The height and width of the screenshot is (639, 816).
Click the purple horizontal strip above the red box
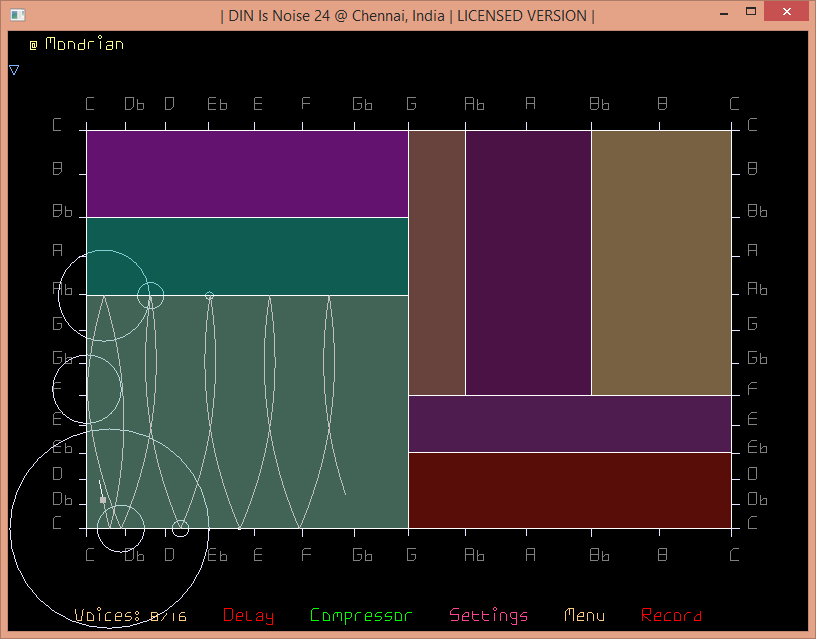point(570,424)
